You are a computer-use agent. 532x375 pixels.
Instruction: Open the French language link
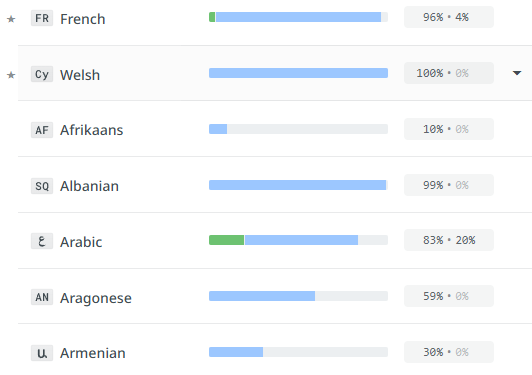tap(82, 19)
